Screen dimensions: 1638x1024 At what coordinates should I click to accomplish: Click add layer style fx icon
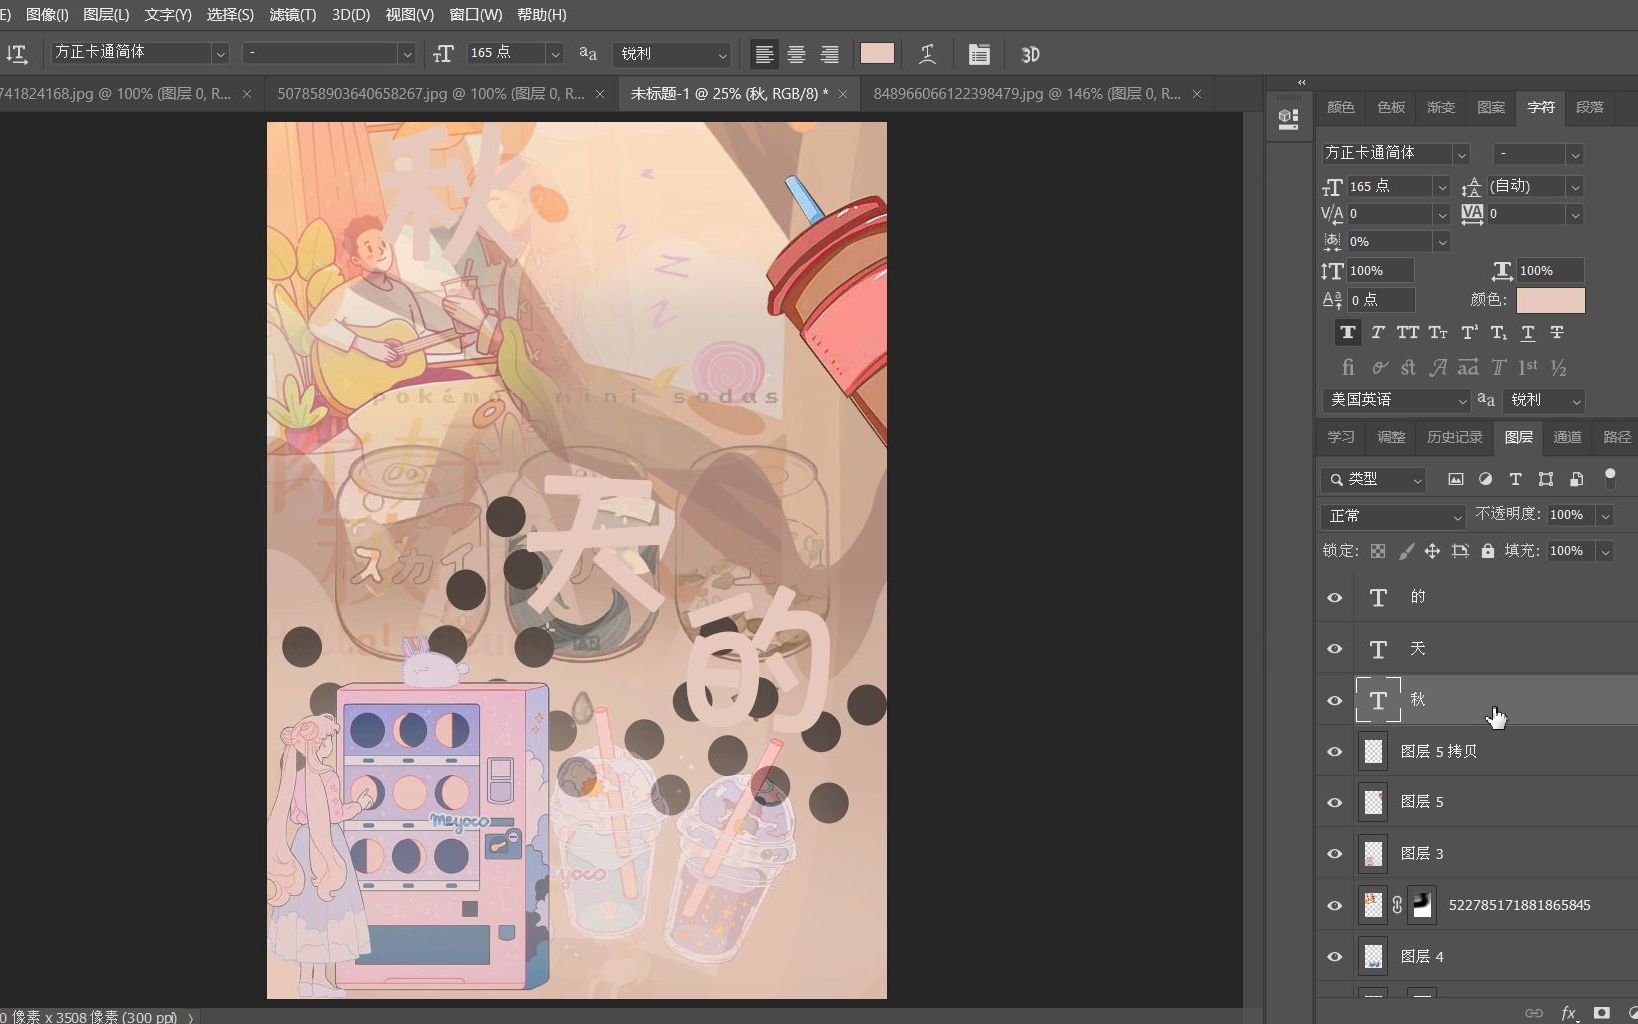coord(1568,1013)
